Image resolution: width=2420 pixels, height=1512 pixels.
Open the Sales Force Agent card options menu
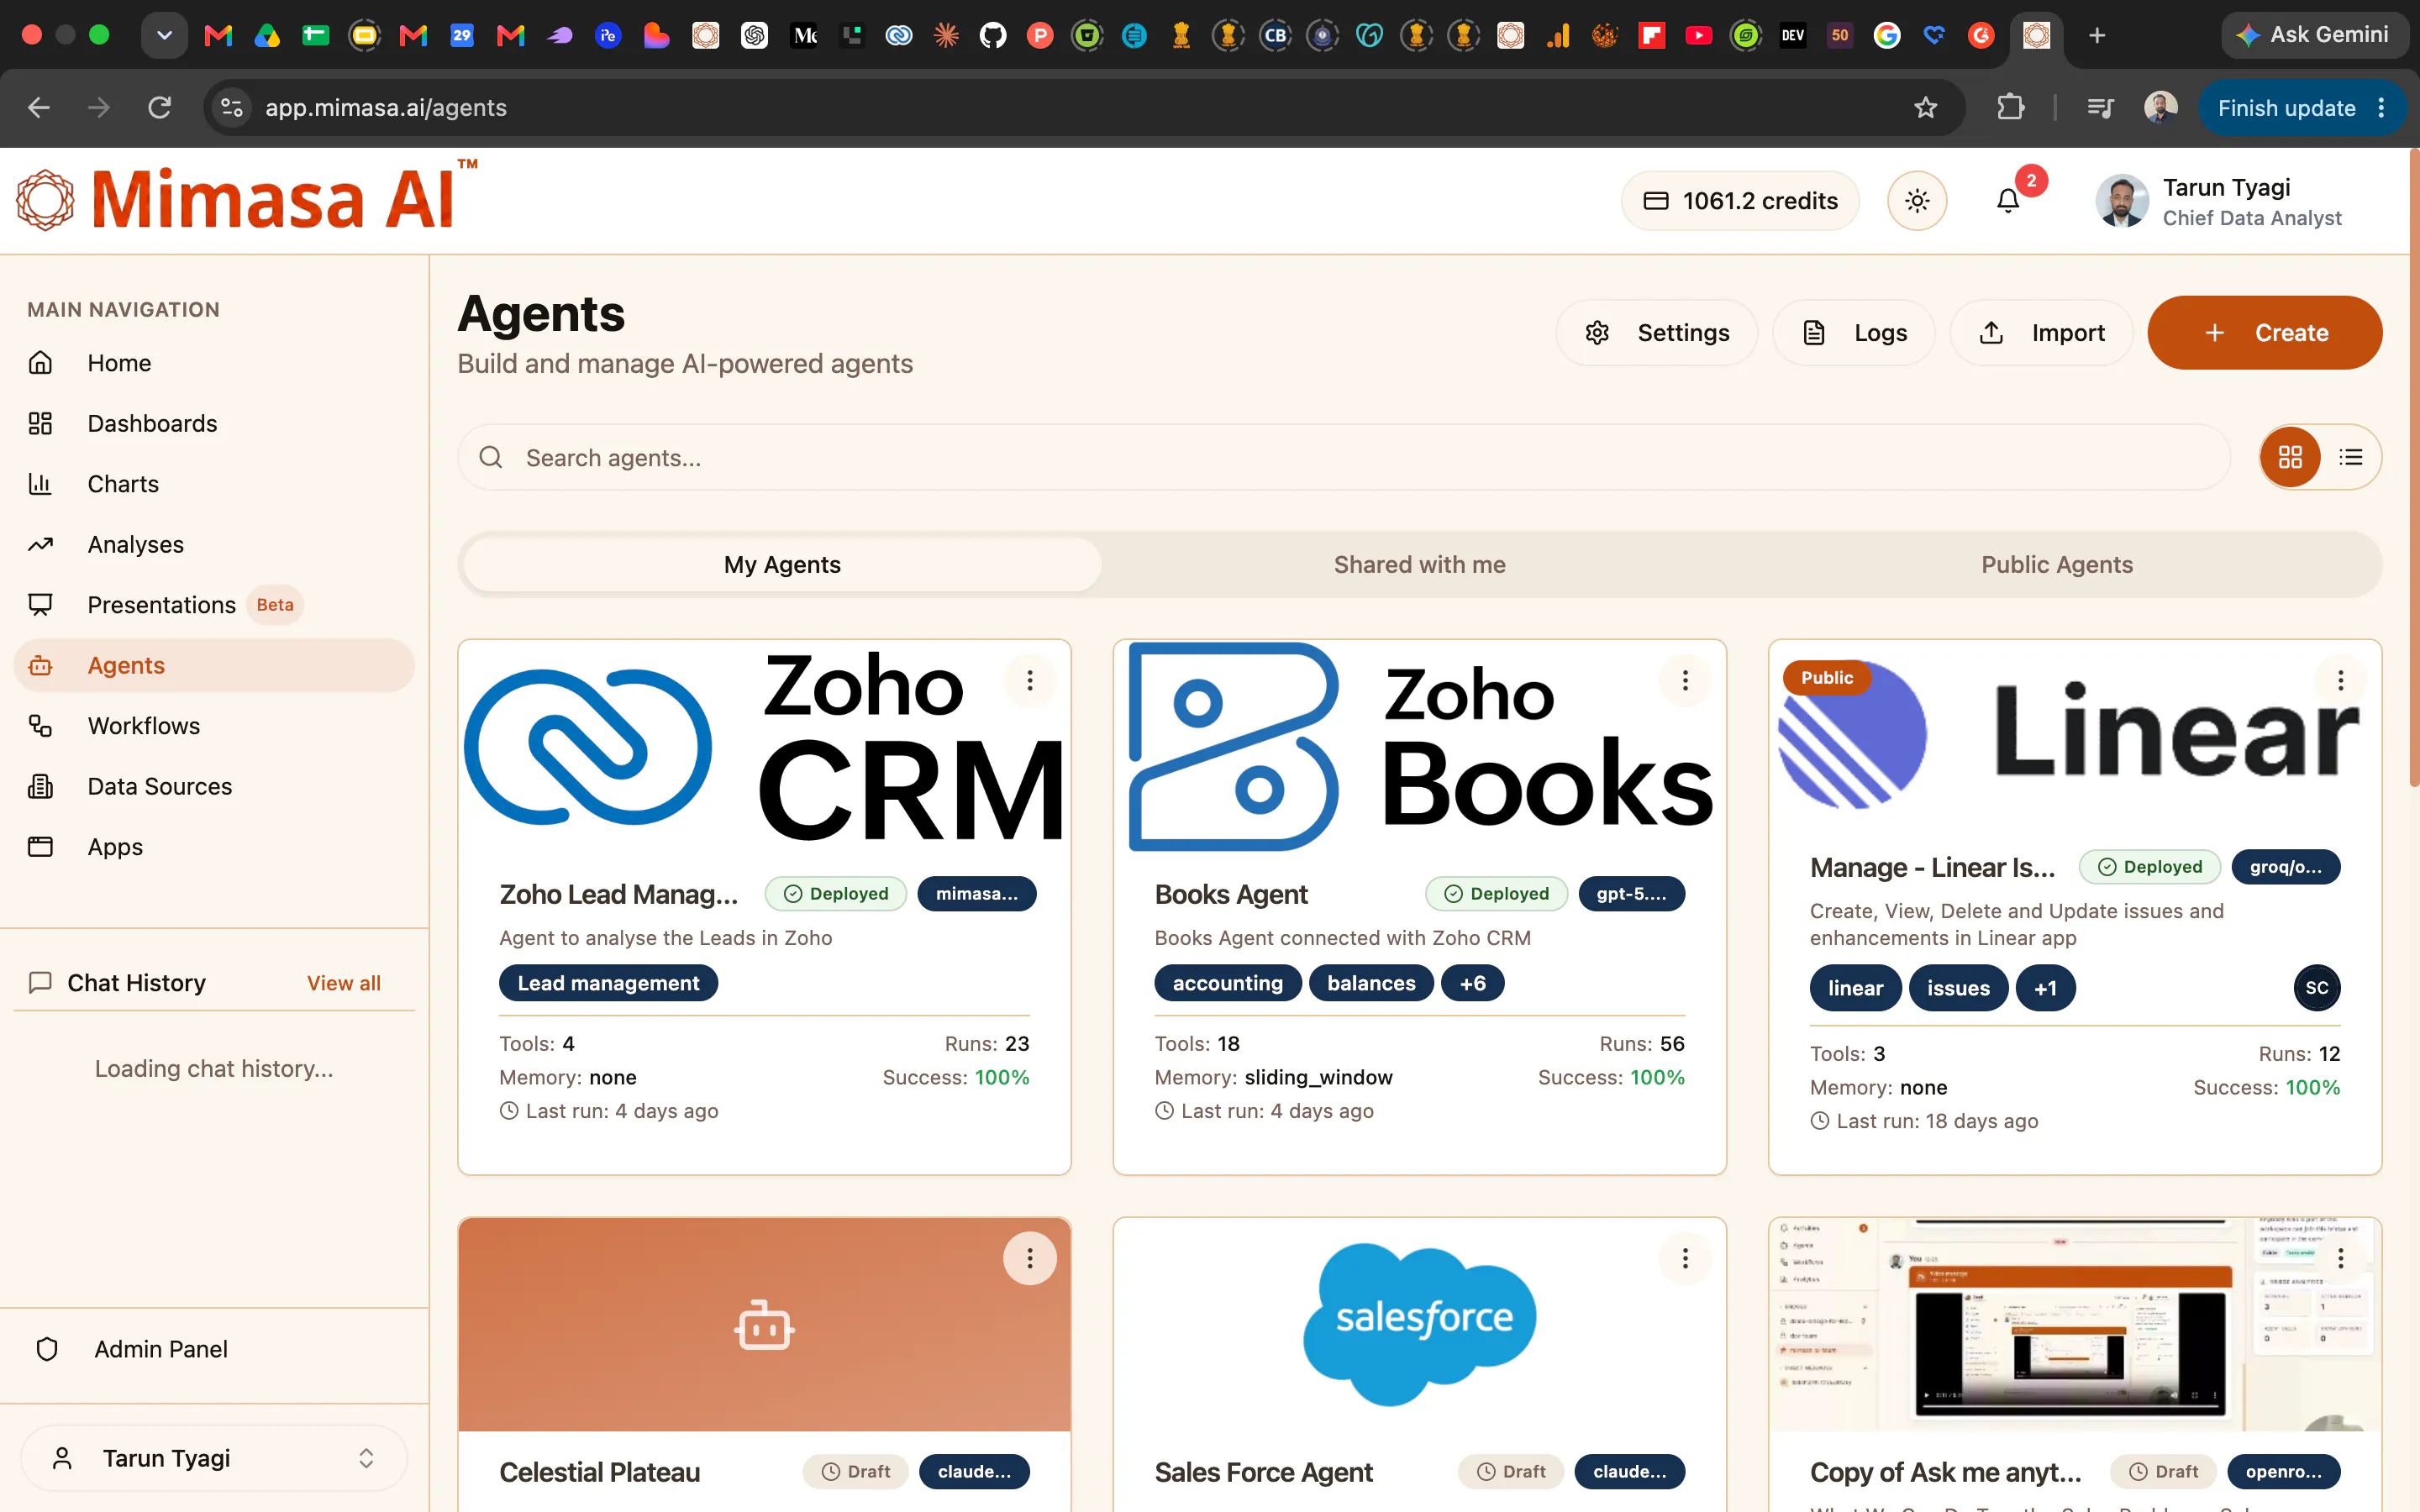[1685, 1258]
